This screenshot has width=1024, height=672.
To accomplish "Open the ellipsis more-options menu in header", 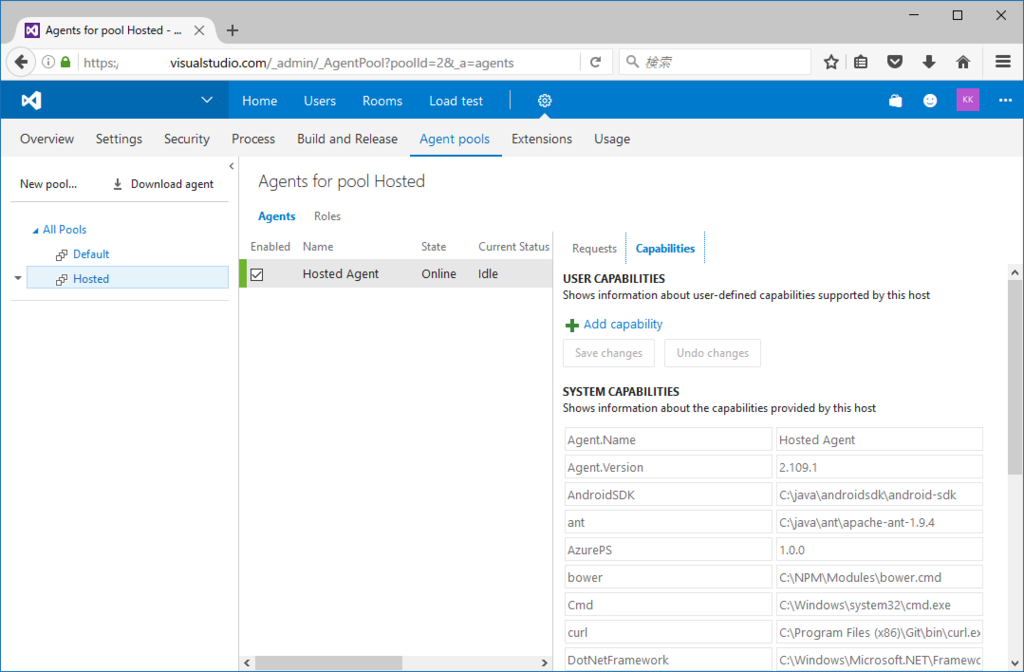I will (x=1005, y=101).
